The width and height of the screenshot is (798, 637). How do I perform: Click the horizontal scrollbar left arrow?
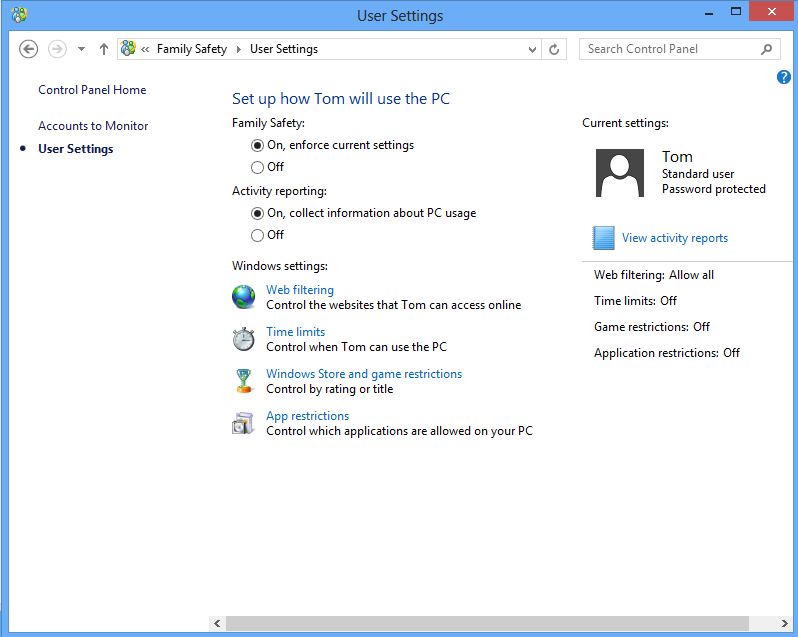[x=217, y=623]
